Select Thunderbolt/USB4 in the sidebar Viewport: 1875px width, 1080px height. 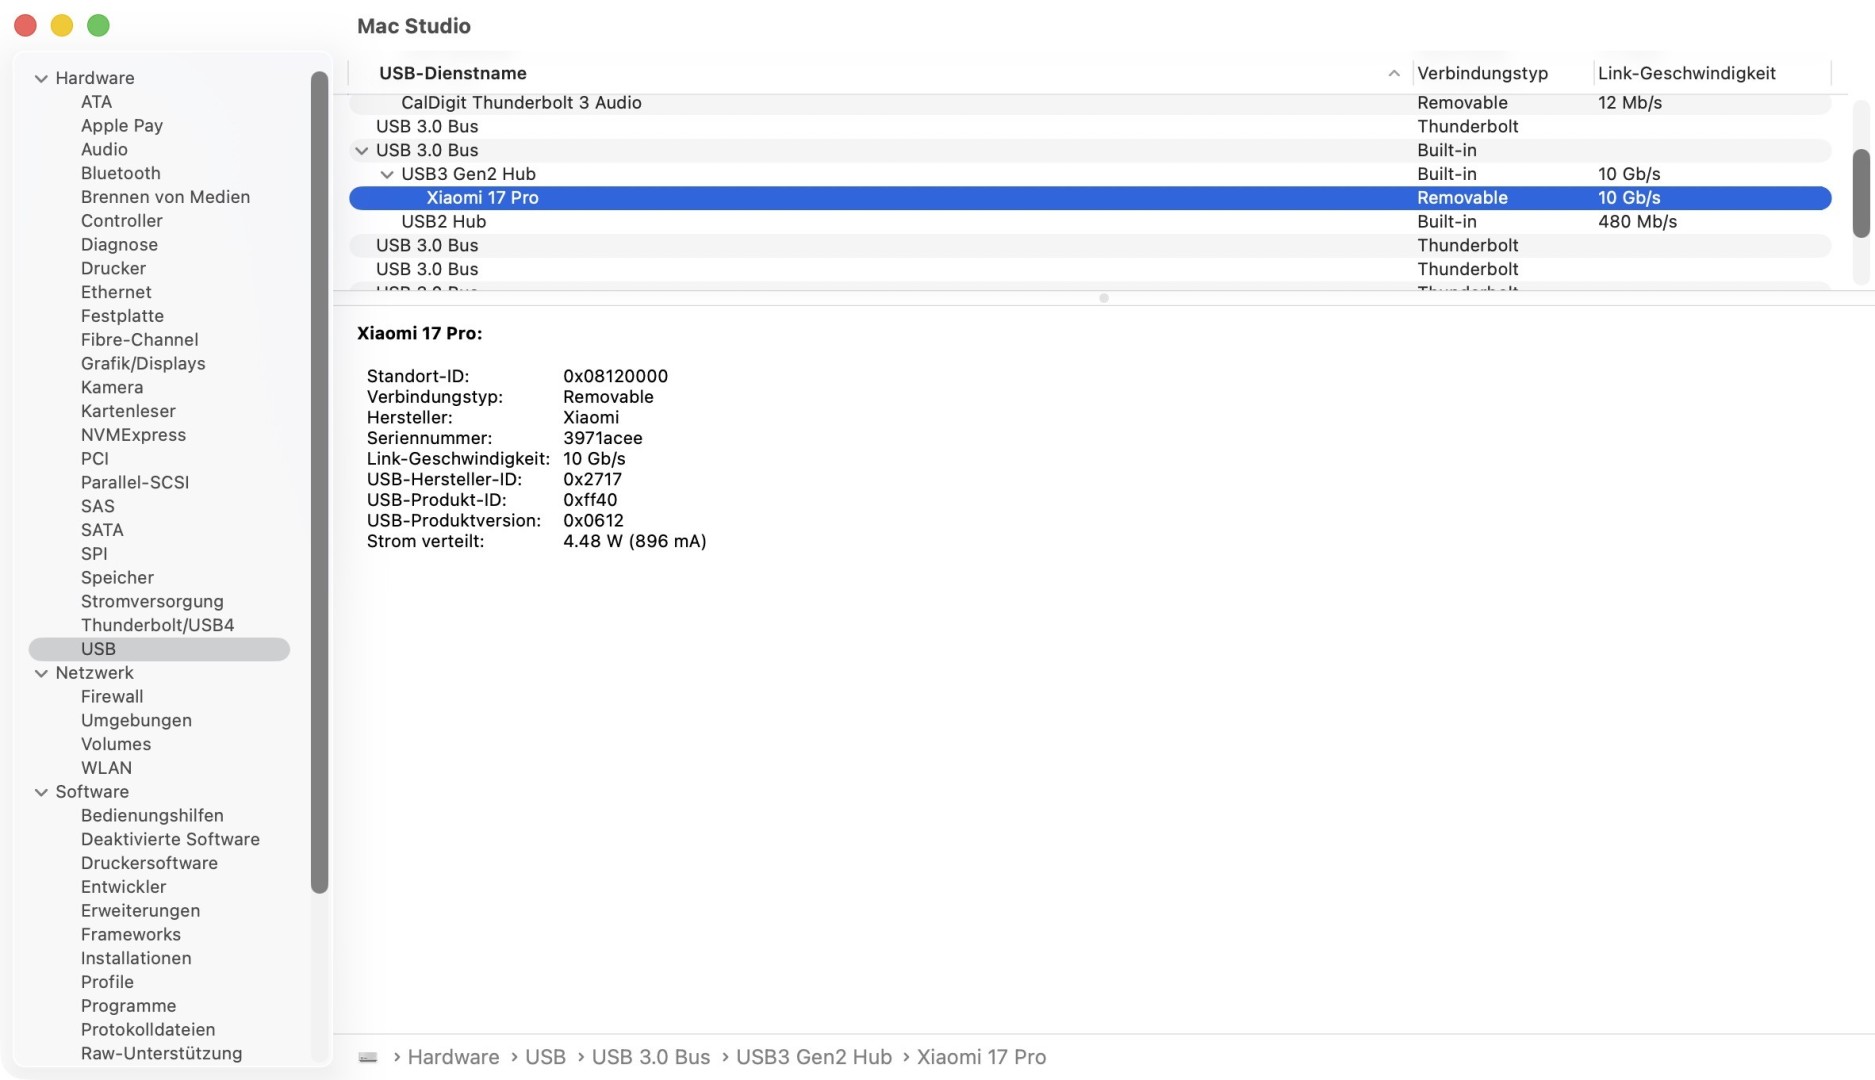157,625
